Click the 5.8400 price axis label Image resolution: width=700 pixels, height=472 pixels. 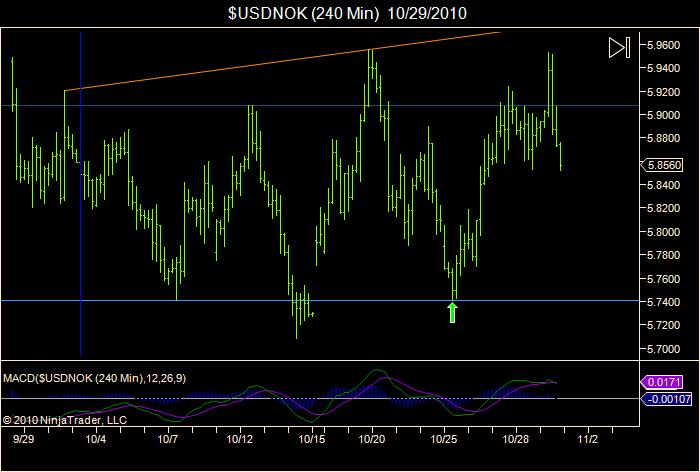pyautogui.click(x=663, y=185)
